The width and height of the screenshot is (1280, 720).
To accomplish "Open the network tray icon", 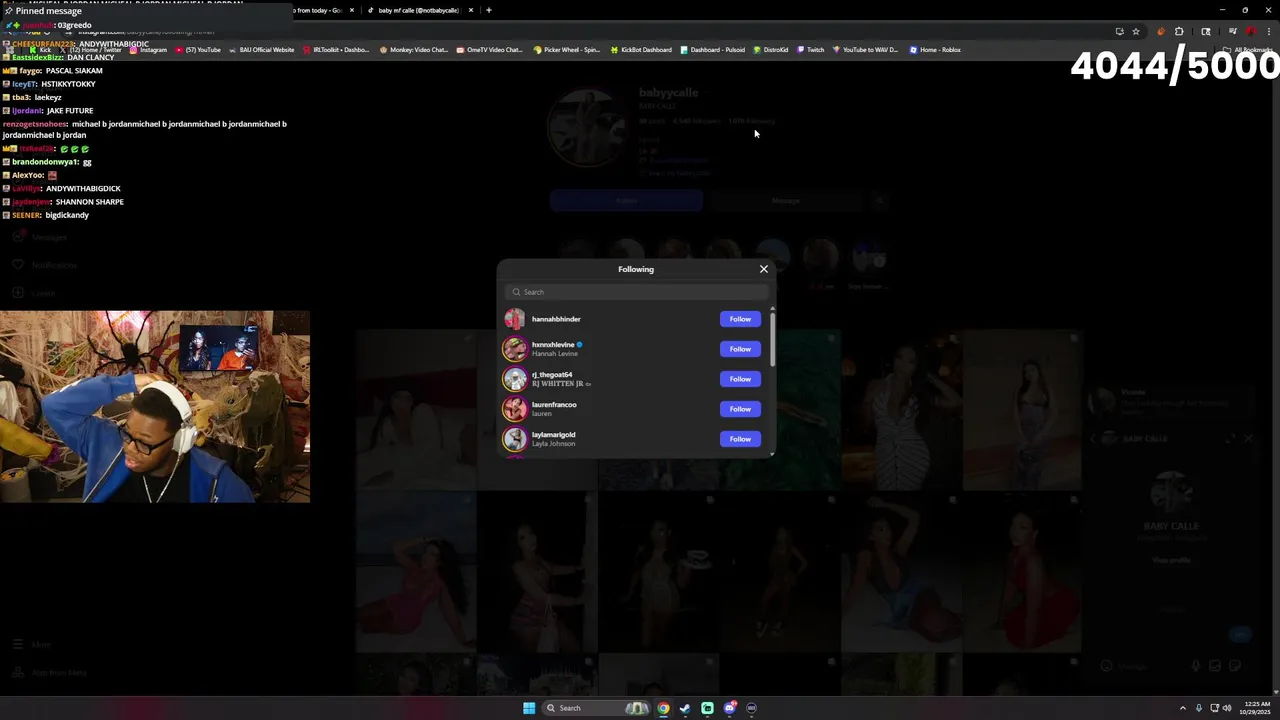I will [1214, 708].
